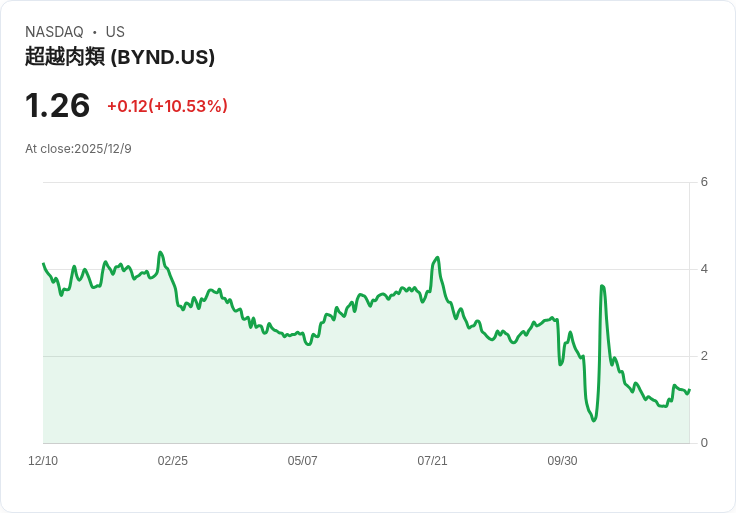Click the sharp price spike after 09/30

point(602,287)
